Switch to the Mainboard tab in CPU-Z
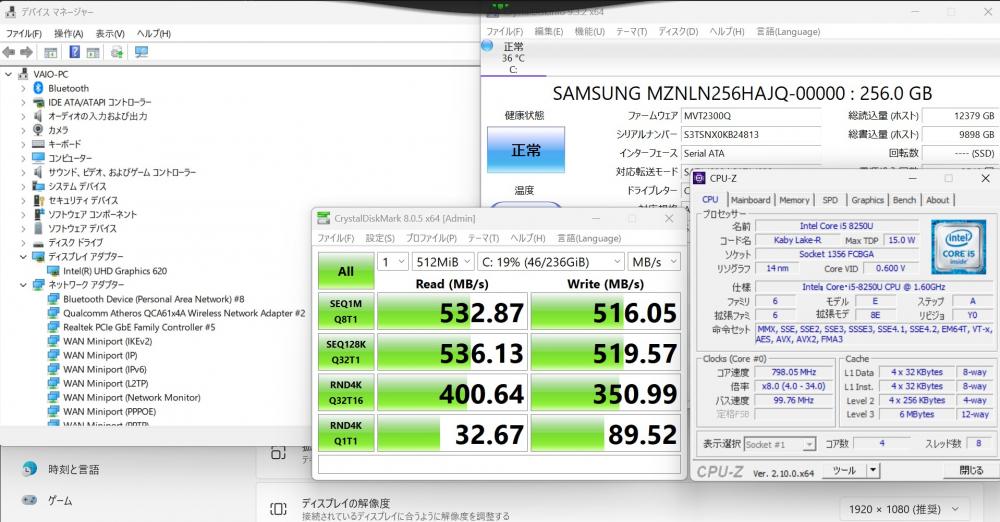Screen dimensions: 1000x522 (751, 200)
